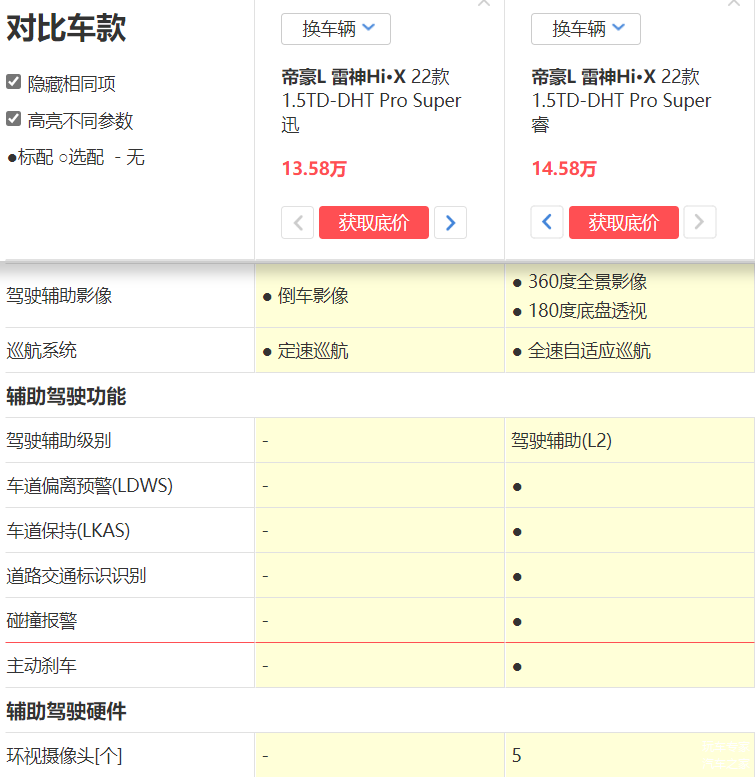Click the 倒车影像 cell value
This screenshot has height=777, width=755.
313,296
